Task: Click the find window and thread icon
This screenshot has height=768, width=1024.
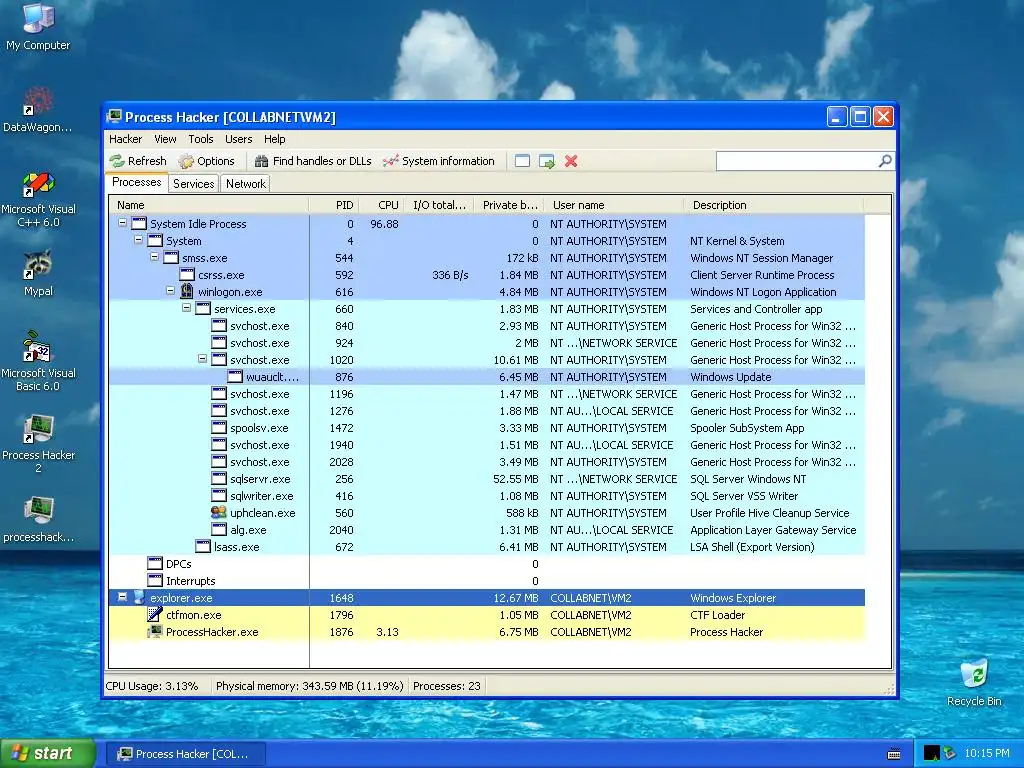Action: click(x=547, y=161)
